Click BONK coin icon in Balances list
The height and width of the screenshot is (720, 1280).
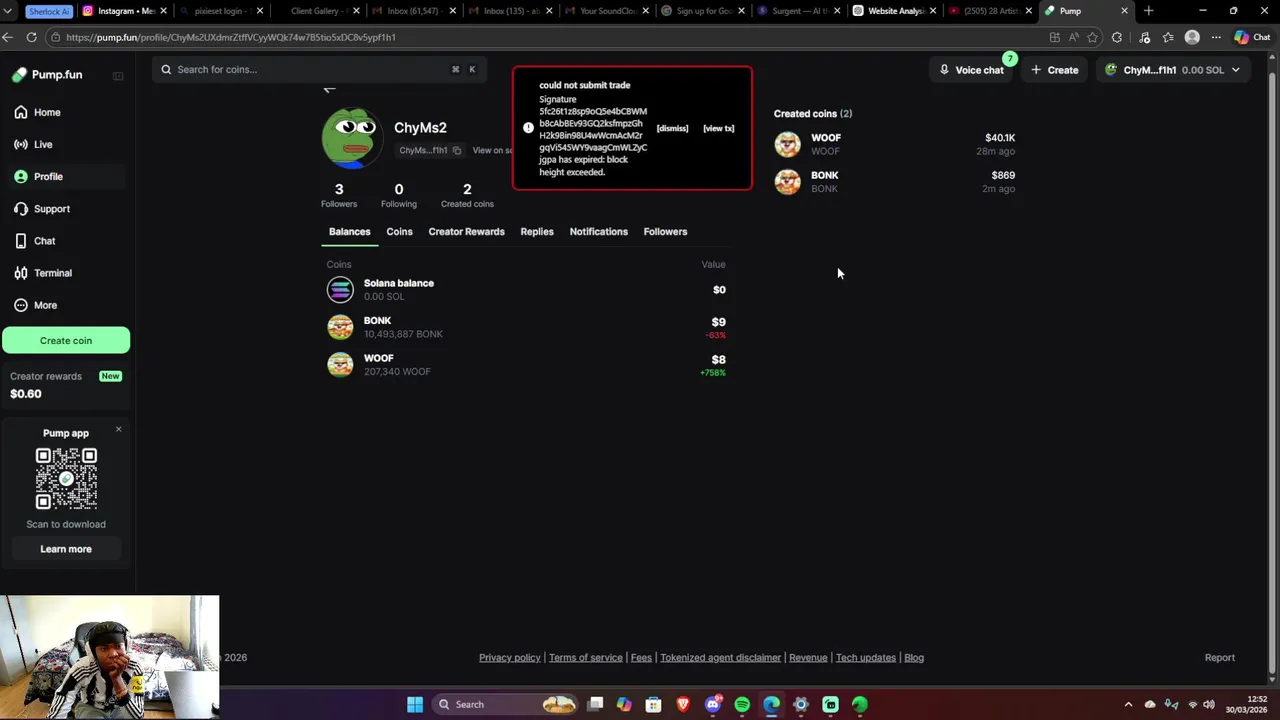point(340,327)
